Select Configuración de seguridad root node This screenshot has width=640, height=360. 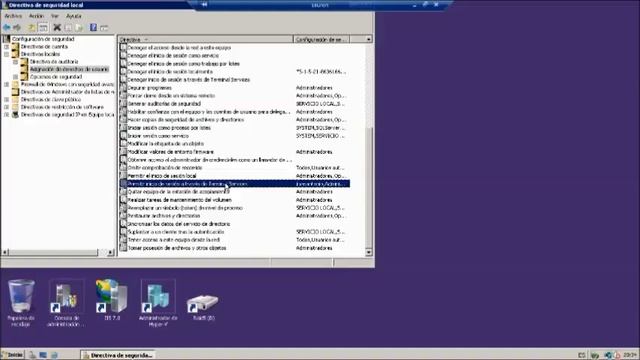click(x=43, y=39)
